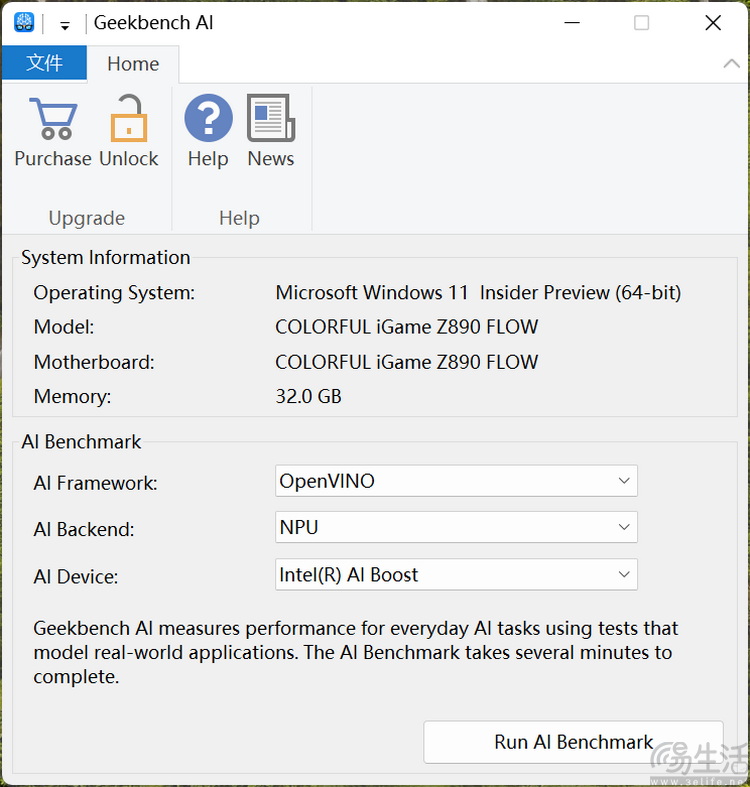Click the AI Framework: label

(x=95, y=483)
